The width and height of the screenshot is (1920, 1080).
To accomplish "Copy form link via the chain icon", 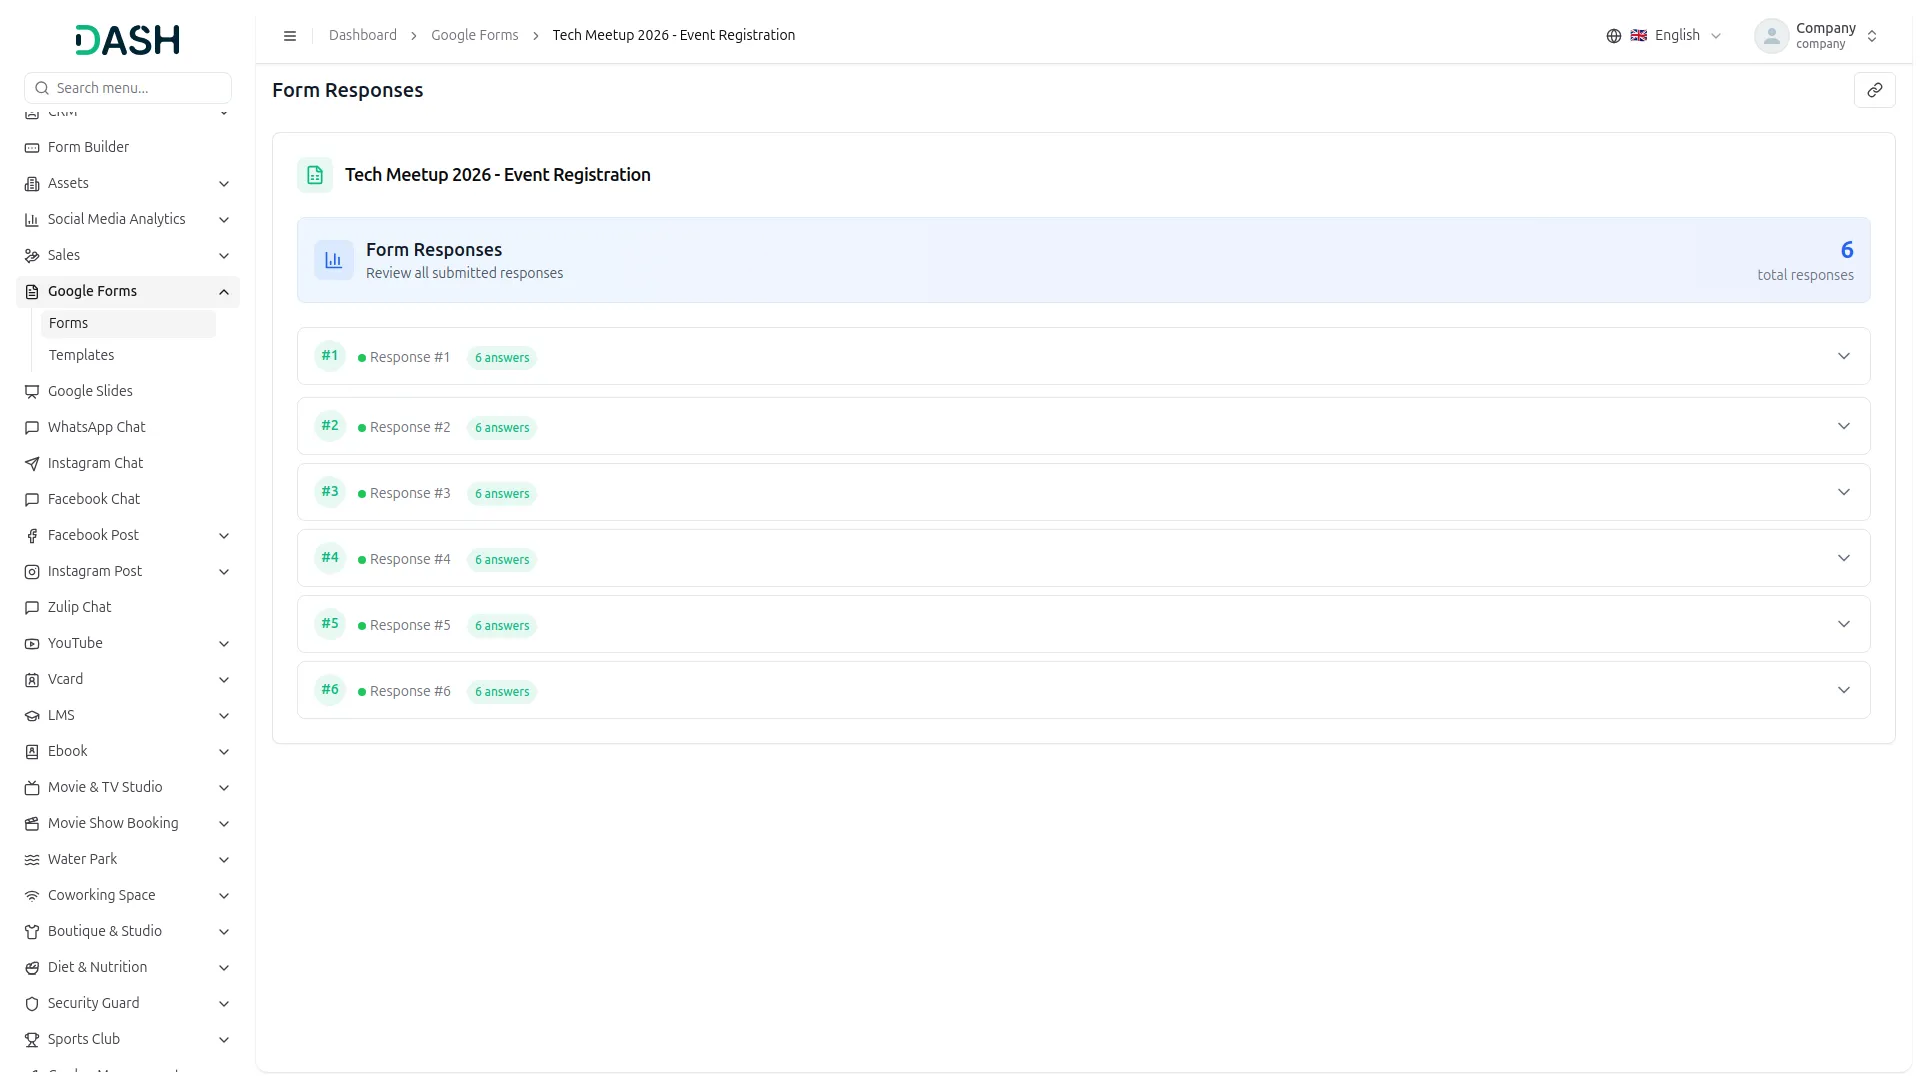I will pos(1874,90).
